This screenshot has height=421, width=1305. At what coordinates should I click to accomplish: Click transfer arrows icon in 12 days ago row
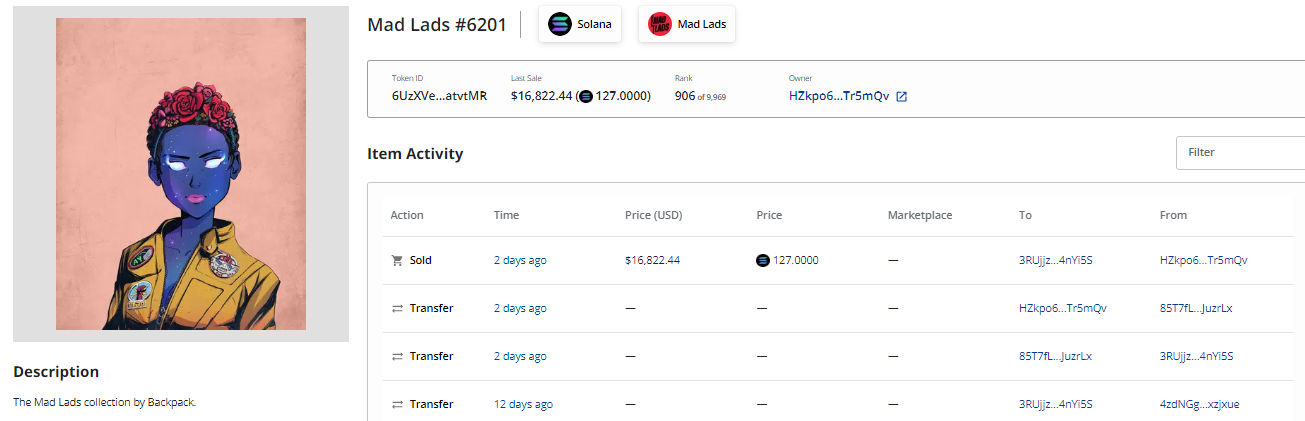click(397, 404)
